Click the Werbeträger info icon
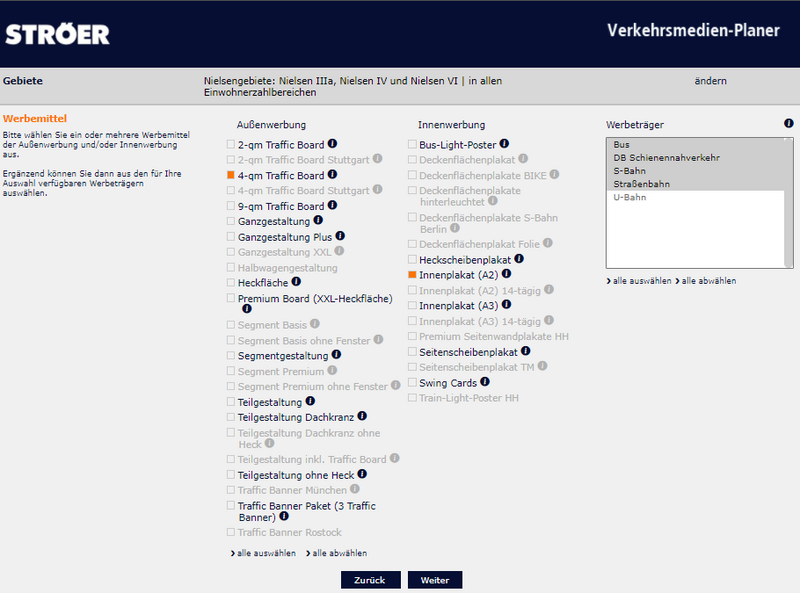 coord(789,123)
